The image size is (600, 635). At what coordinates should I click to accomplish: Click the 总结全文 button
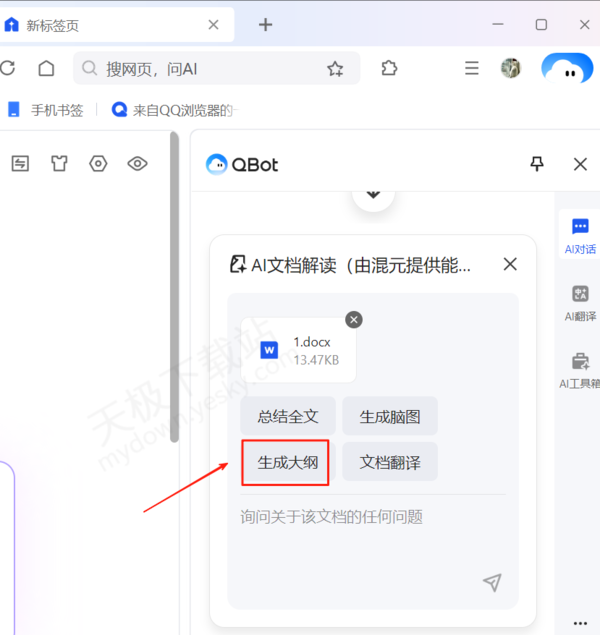(287, 416)
